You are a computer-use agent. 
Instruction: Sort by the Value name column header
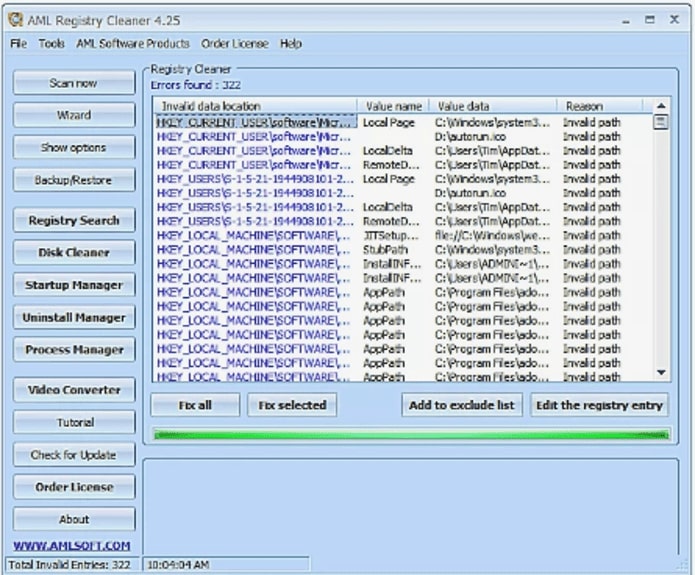pyautogui.click(x=394, y=106)
